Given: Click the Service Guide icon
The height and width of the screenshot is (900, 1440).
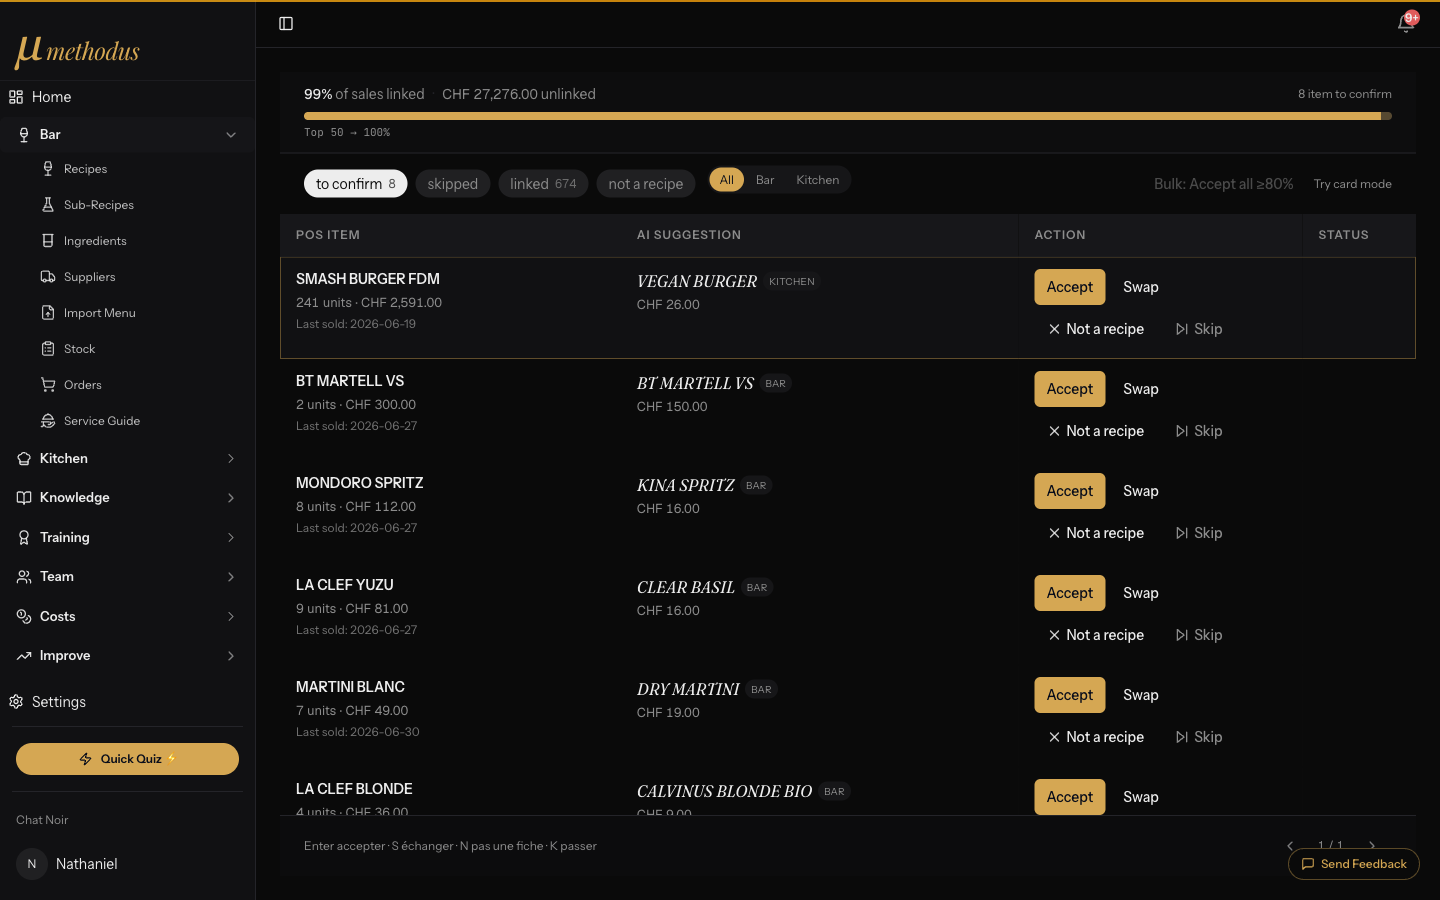Looking at the screenshot, I should click(x=48, y=421).
